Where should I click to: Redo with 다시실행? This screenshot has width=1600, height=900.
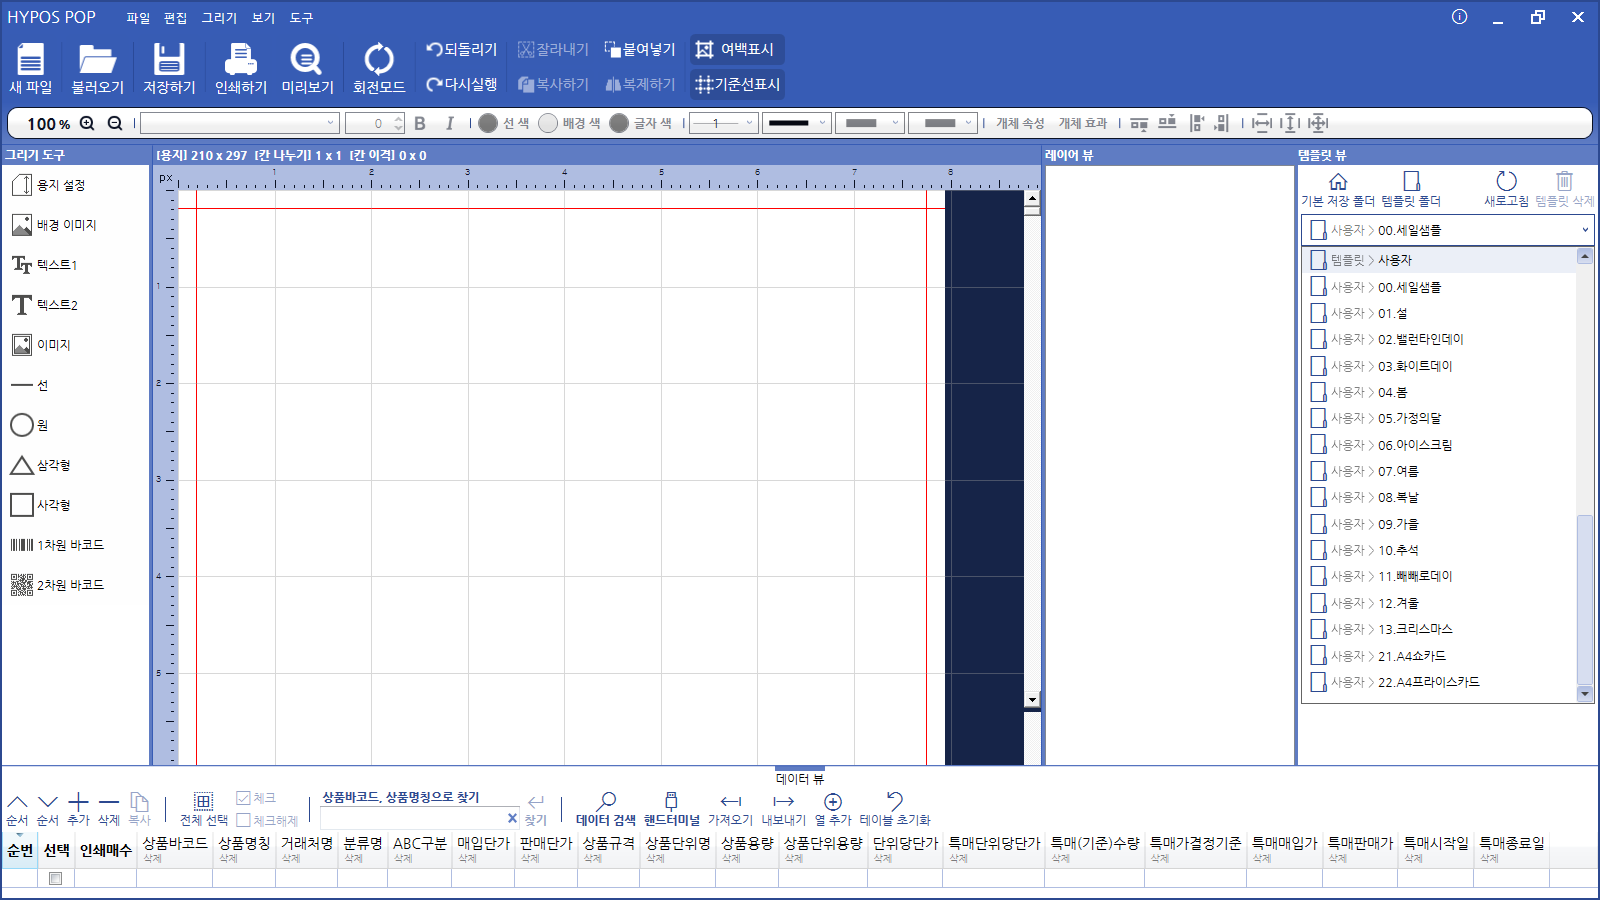click(462, 84)
